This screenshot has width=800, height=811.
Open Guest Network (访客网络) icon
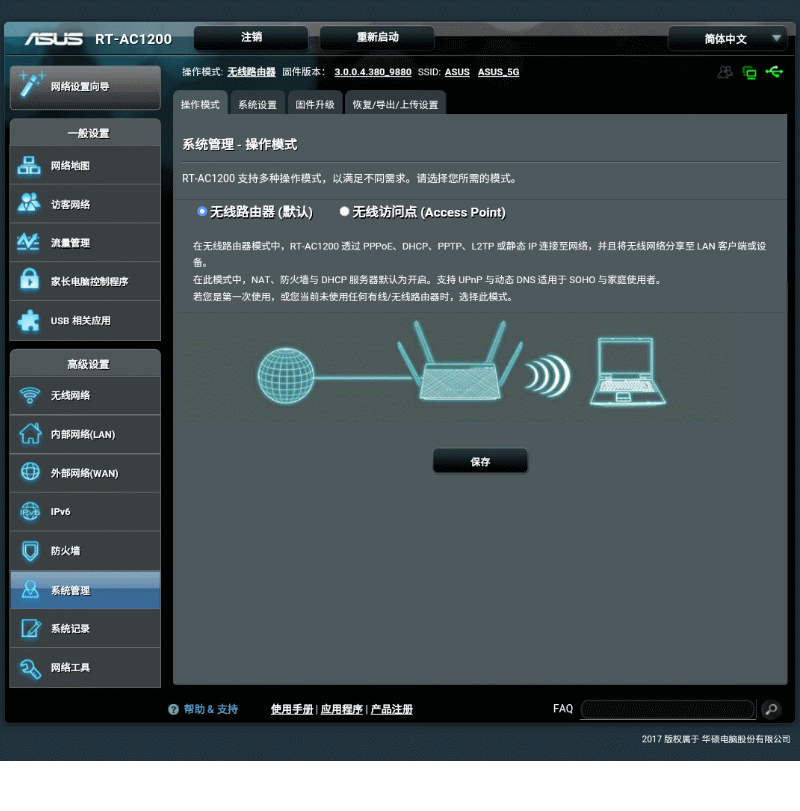pyautogui.click(x=29, y=203)
